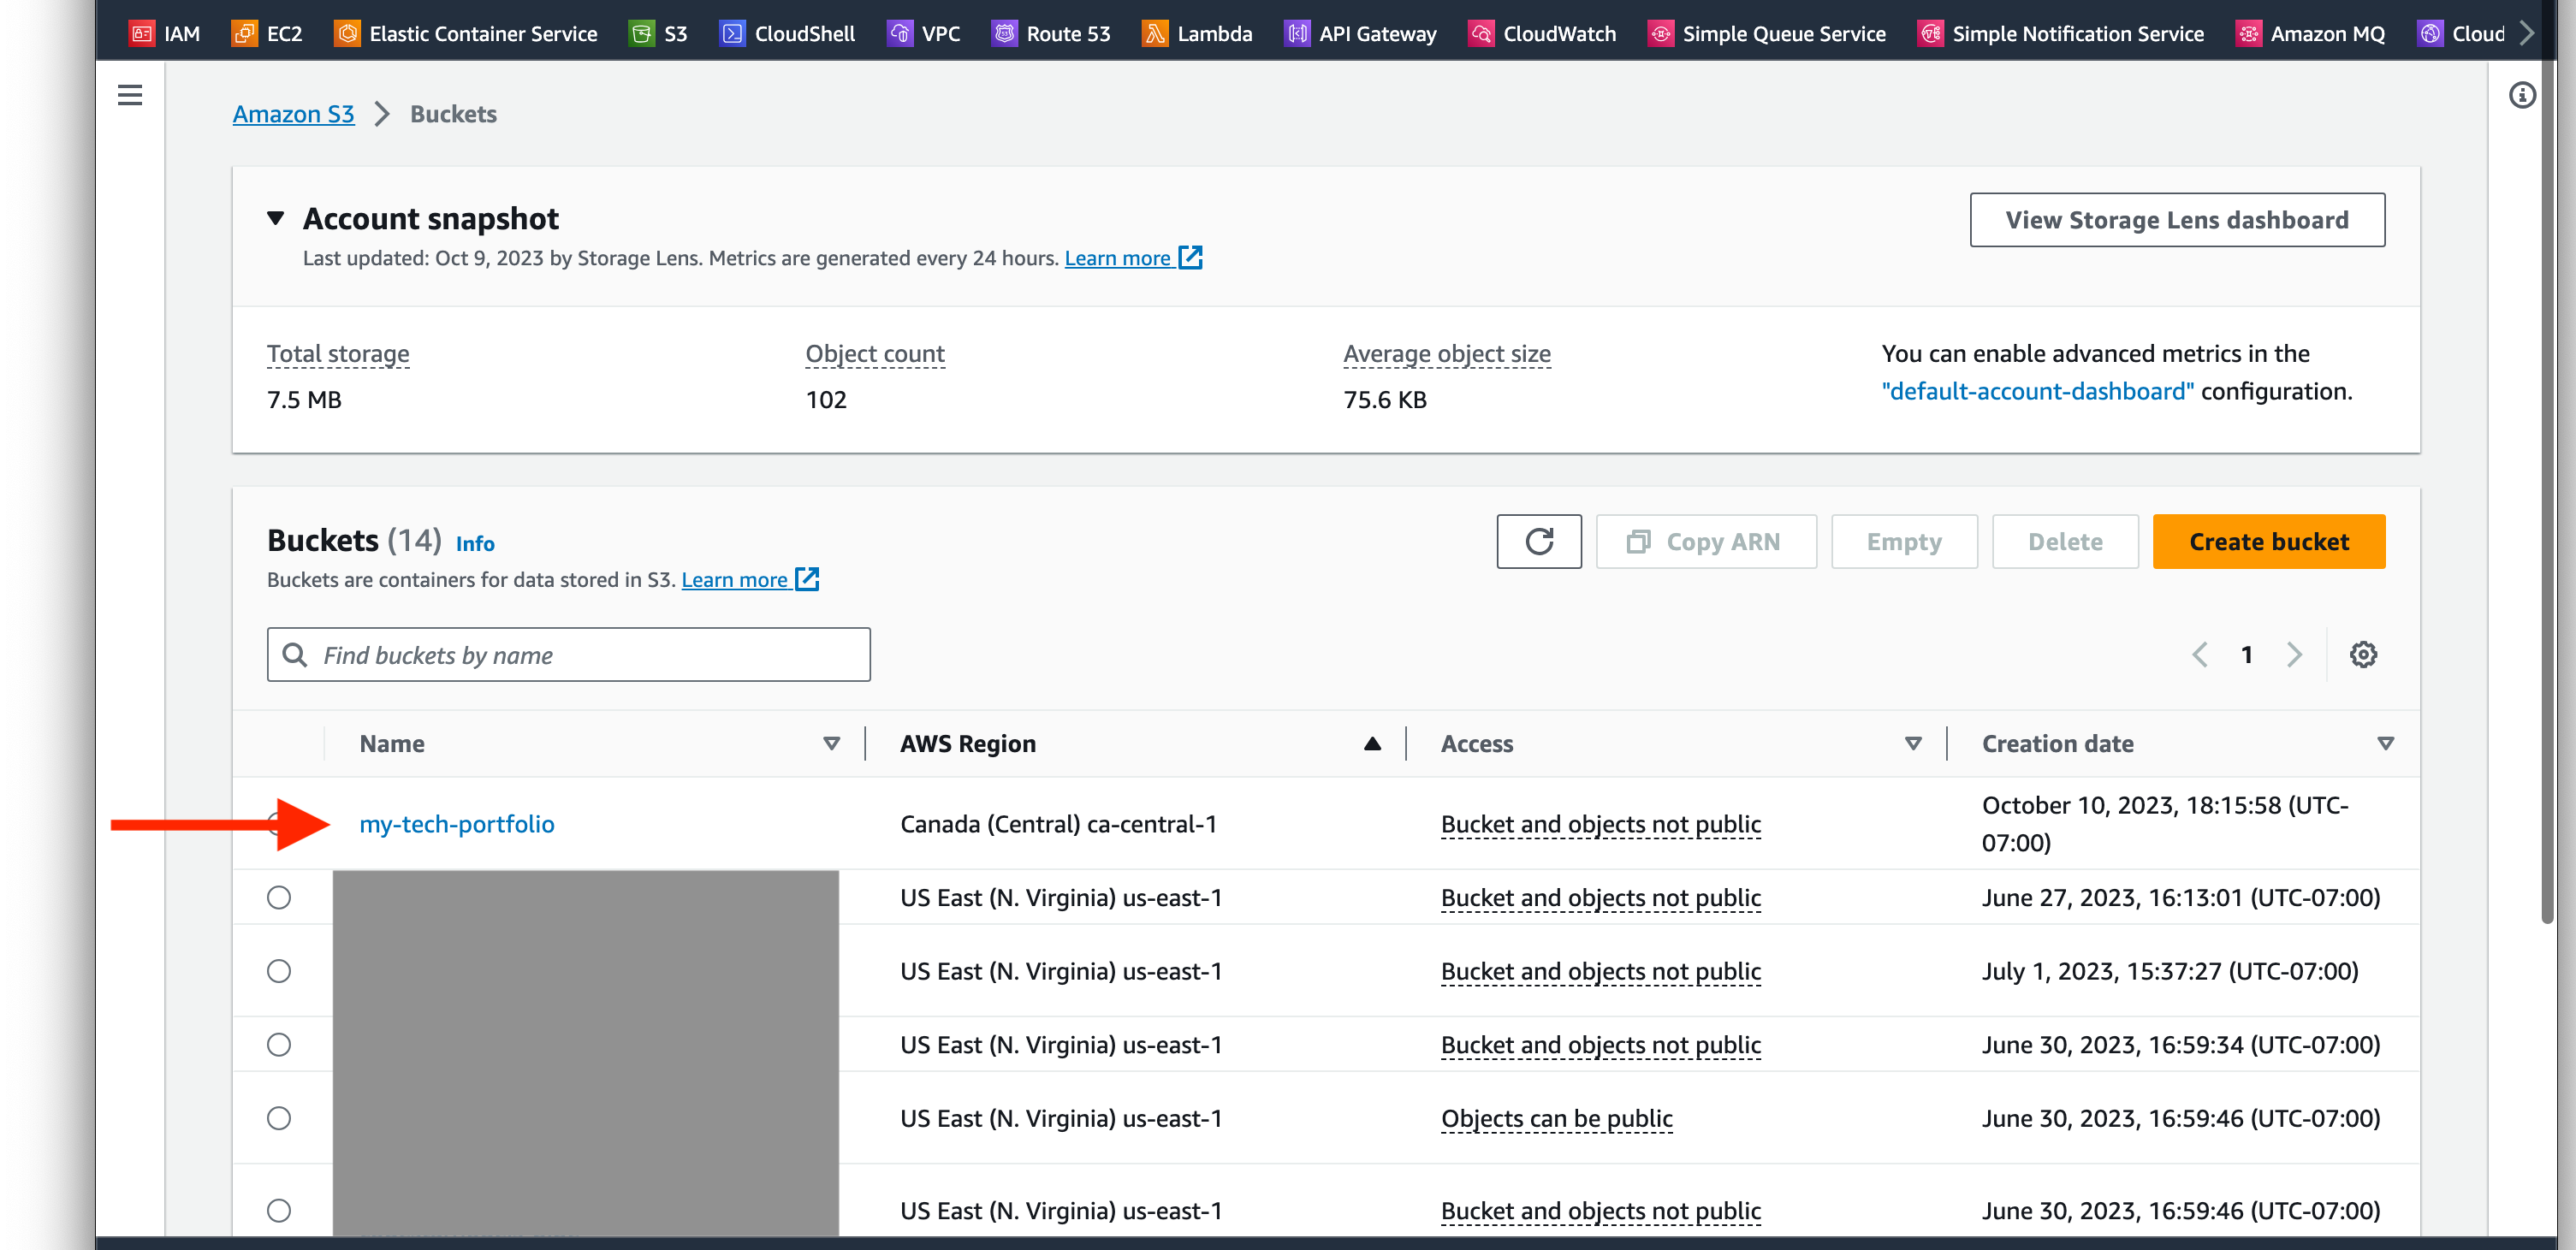Open Simple Queue Service shortcut icon
2576x1250 pixels.
[x=1660, y=33]
